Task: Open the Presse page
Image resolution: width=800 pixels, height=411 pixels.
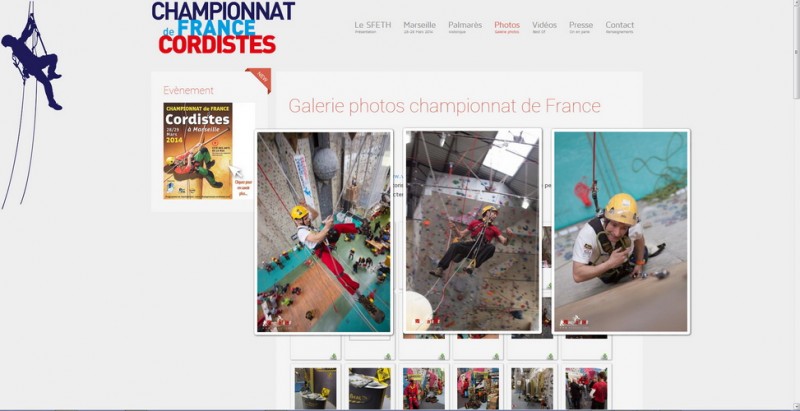Action: (581, 27)
